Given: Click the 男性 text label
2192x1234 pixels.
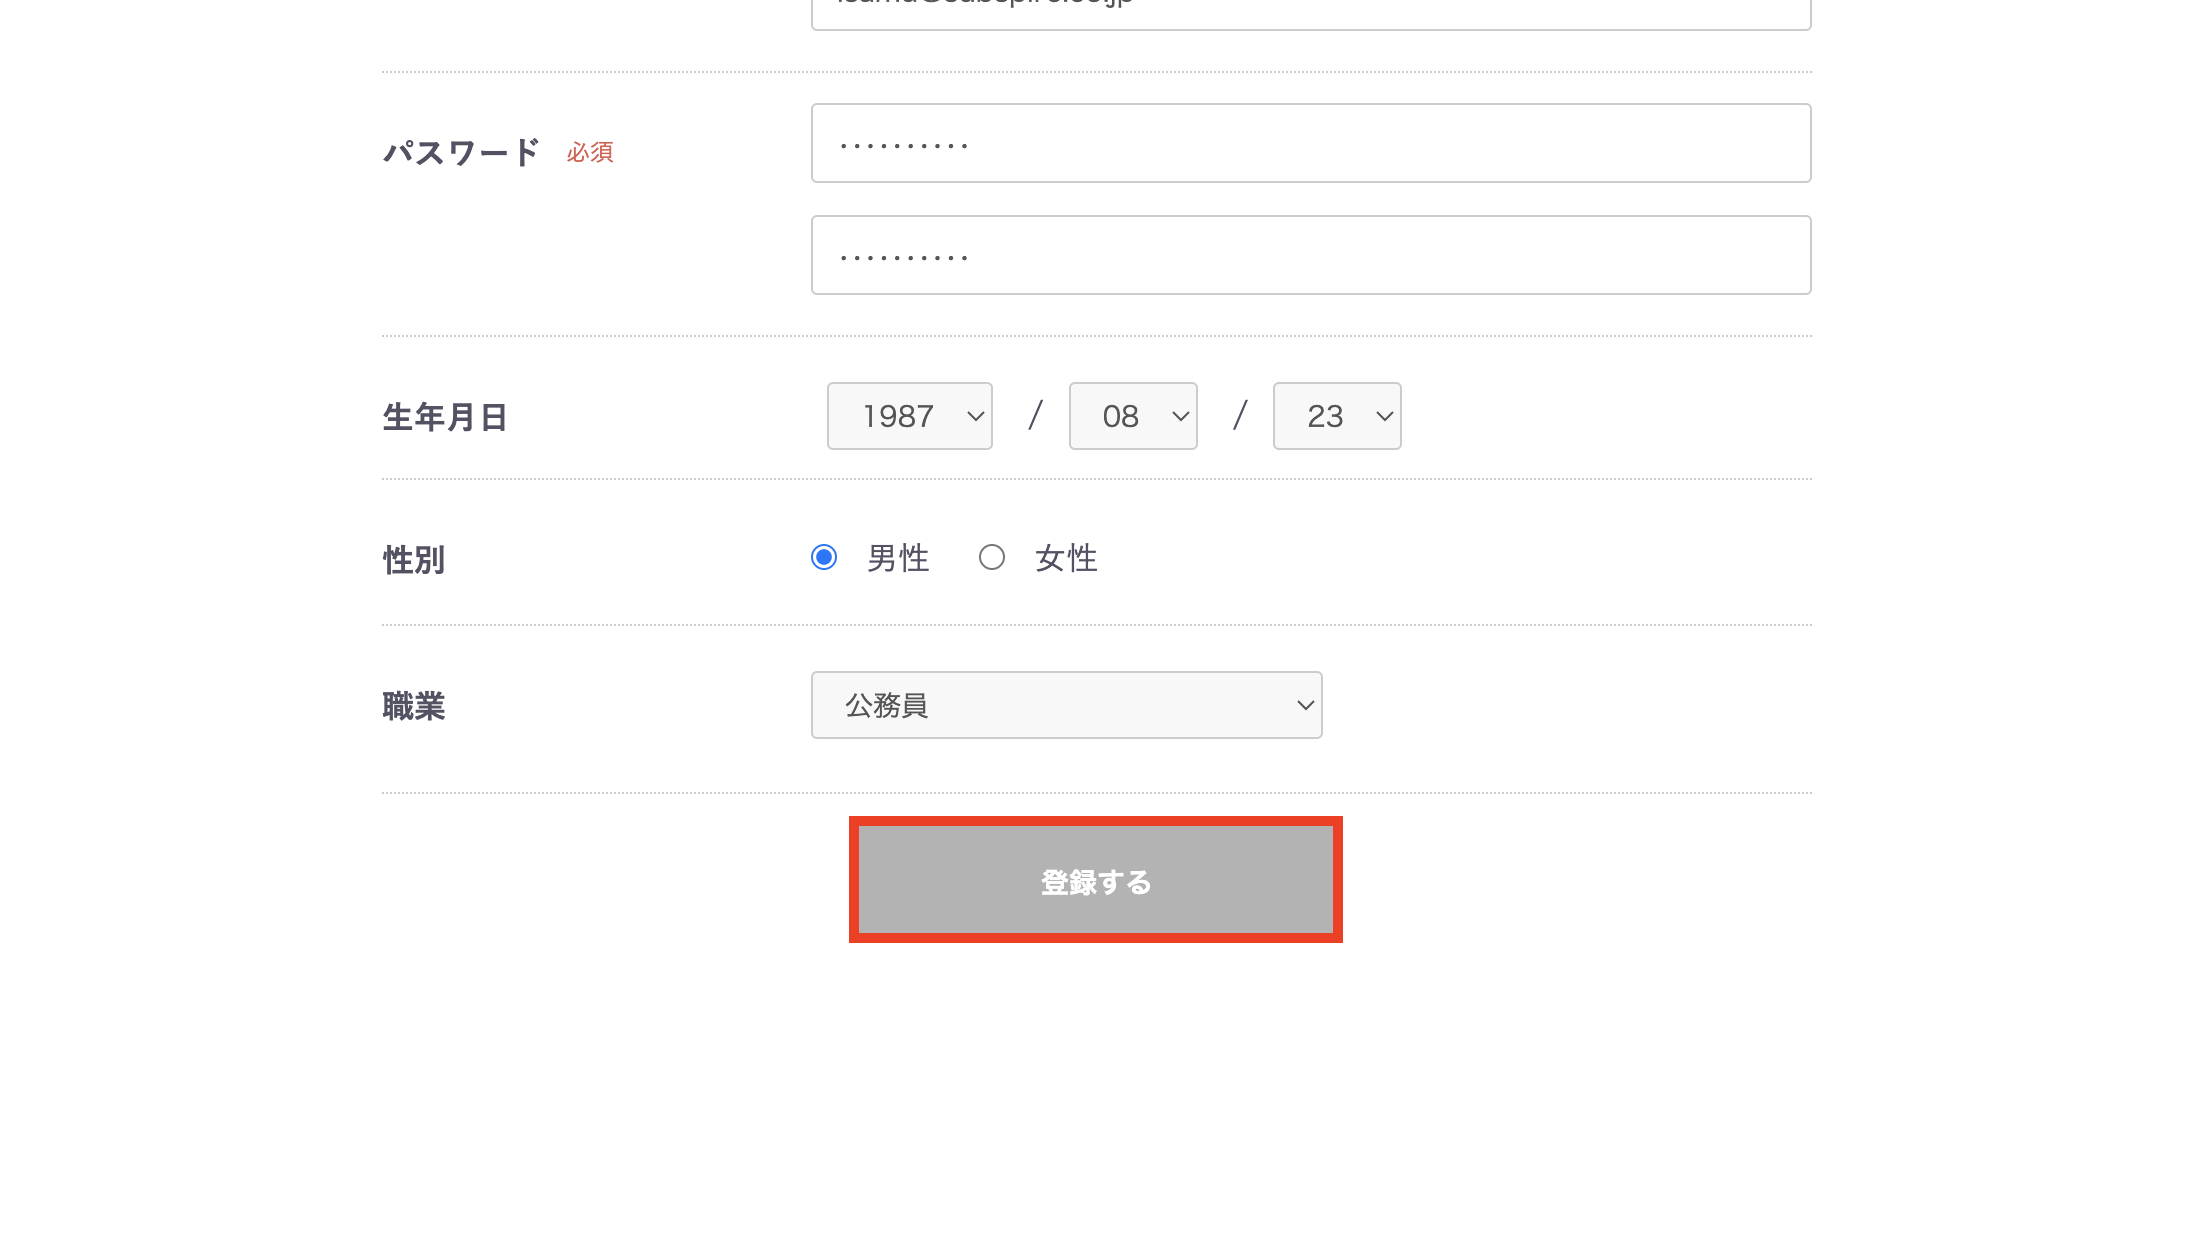Looking at the screenshot, I should (x=898, y=558).
